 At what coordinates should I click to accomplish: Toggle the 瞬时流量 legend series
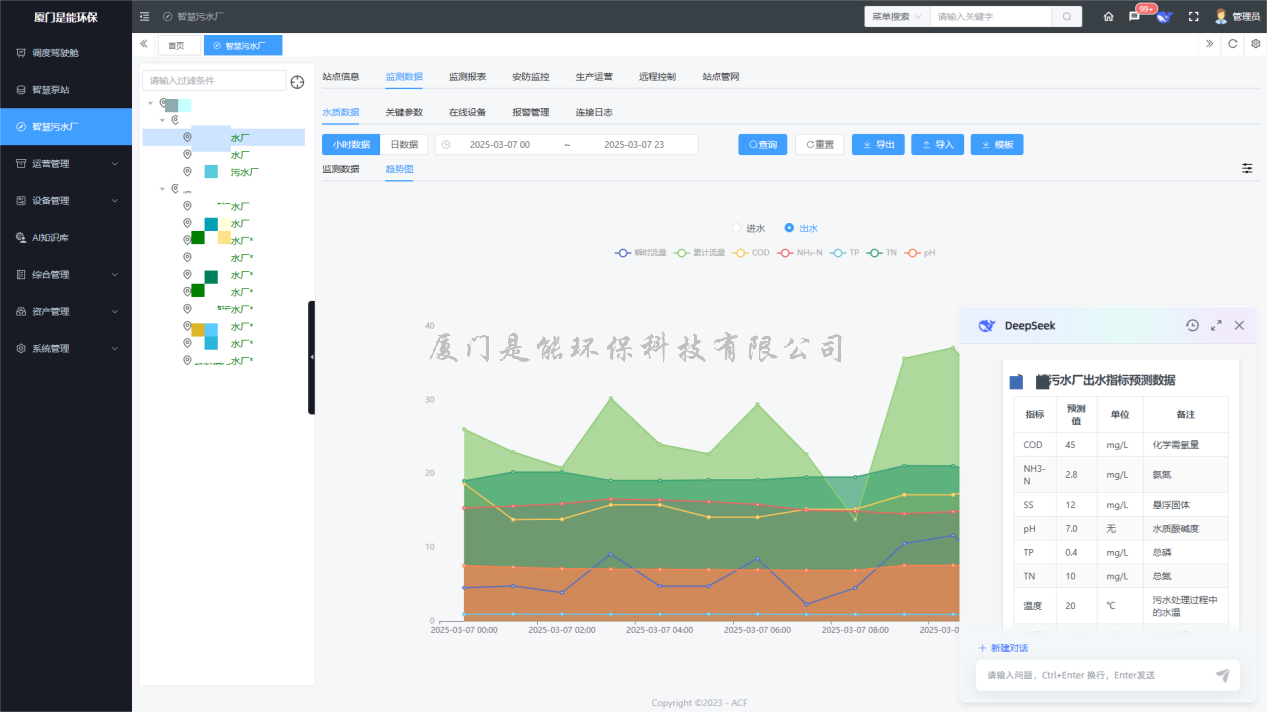[640, 253]
